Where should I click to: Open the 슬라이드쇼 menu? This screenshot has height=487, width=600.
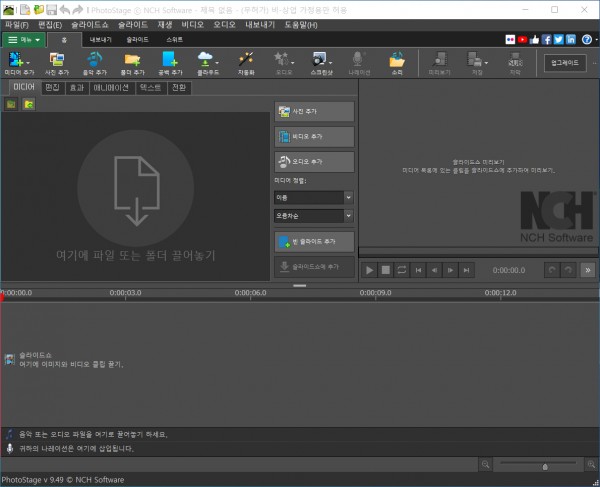tap(90, 25)
